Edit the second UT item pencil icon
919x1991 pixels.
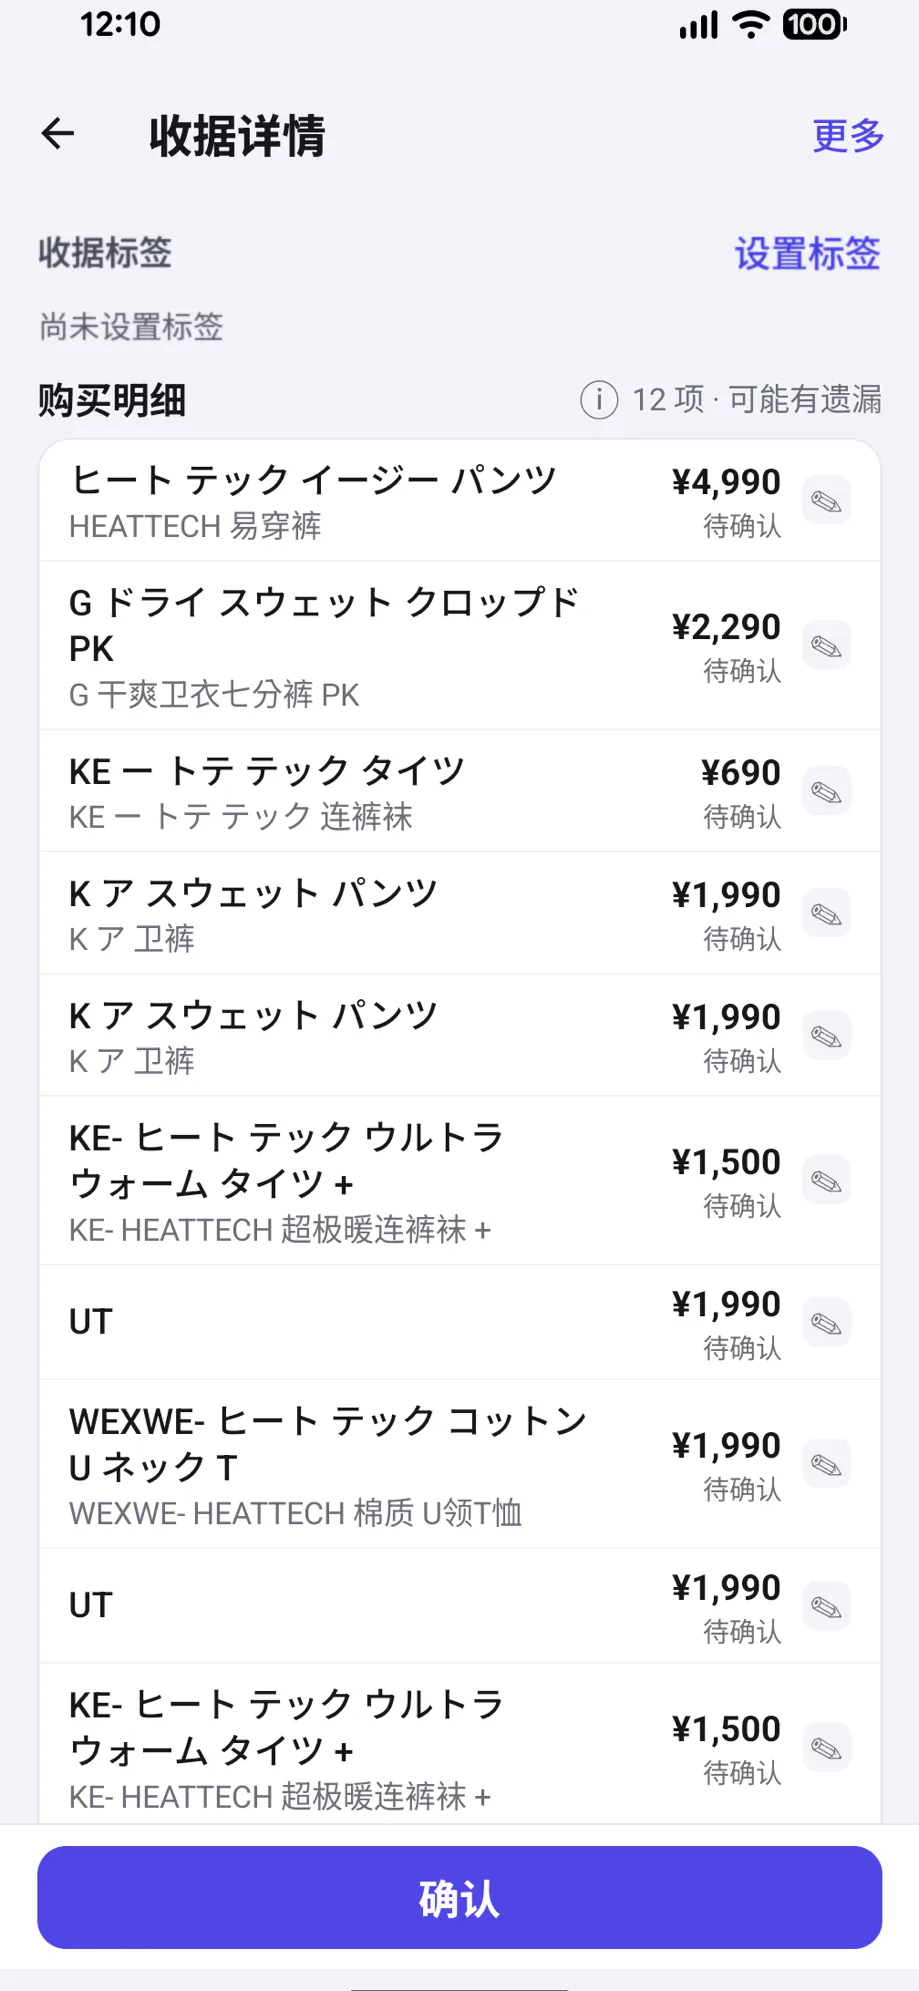[827, 1607]
